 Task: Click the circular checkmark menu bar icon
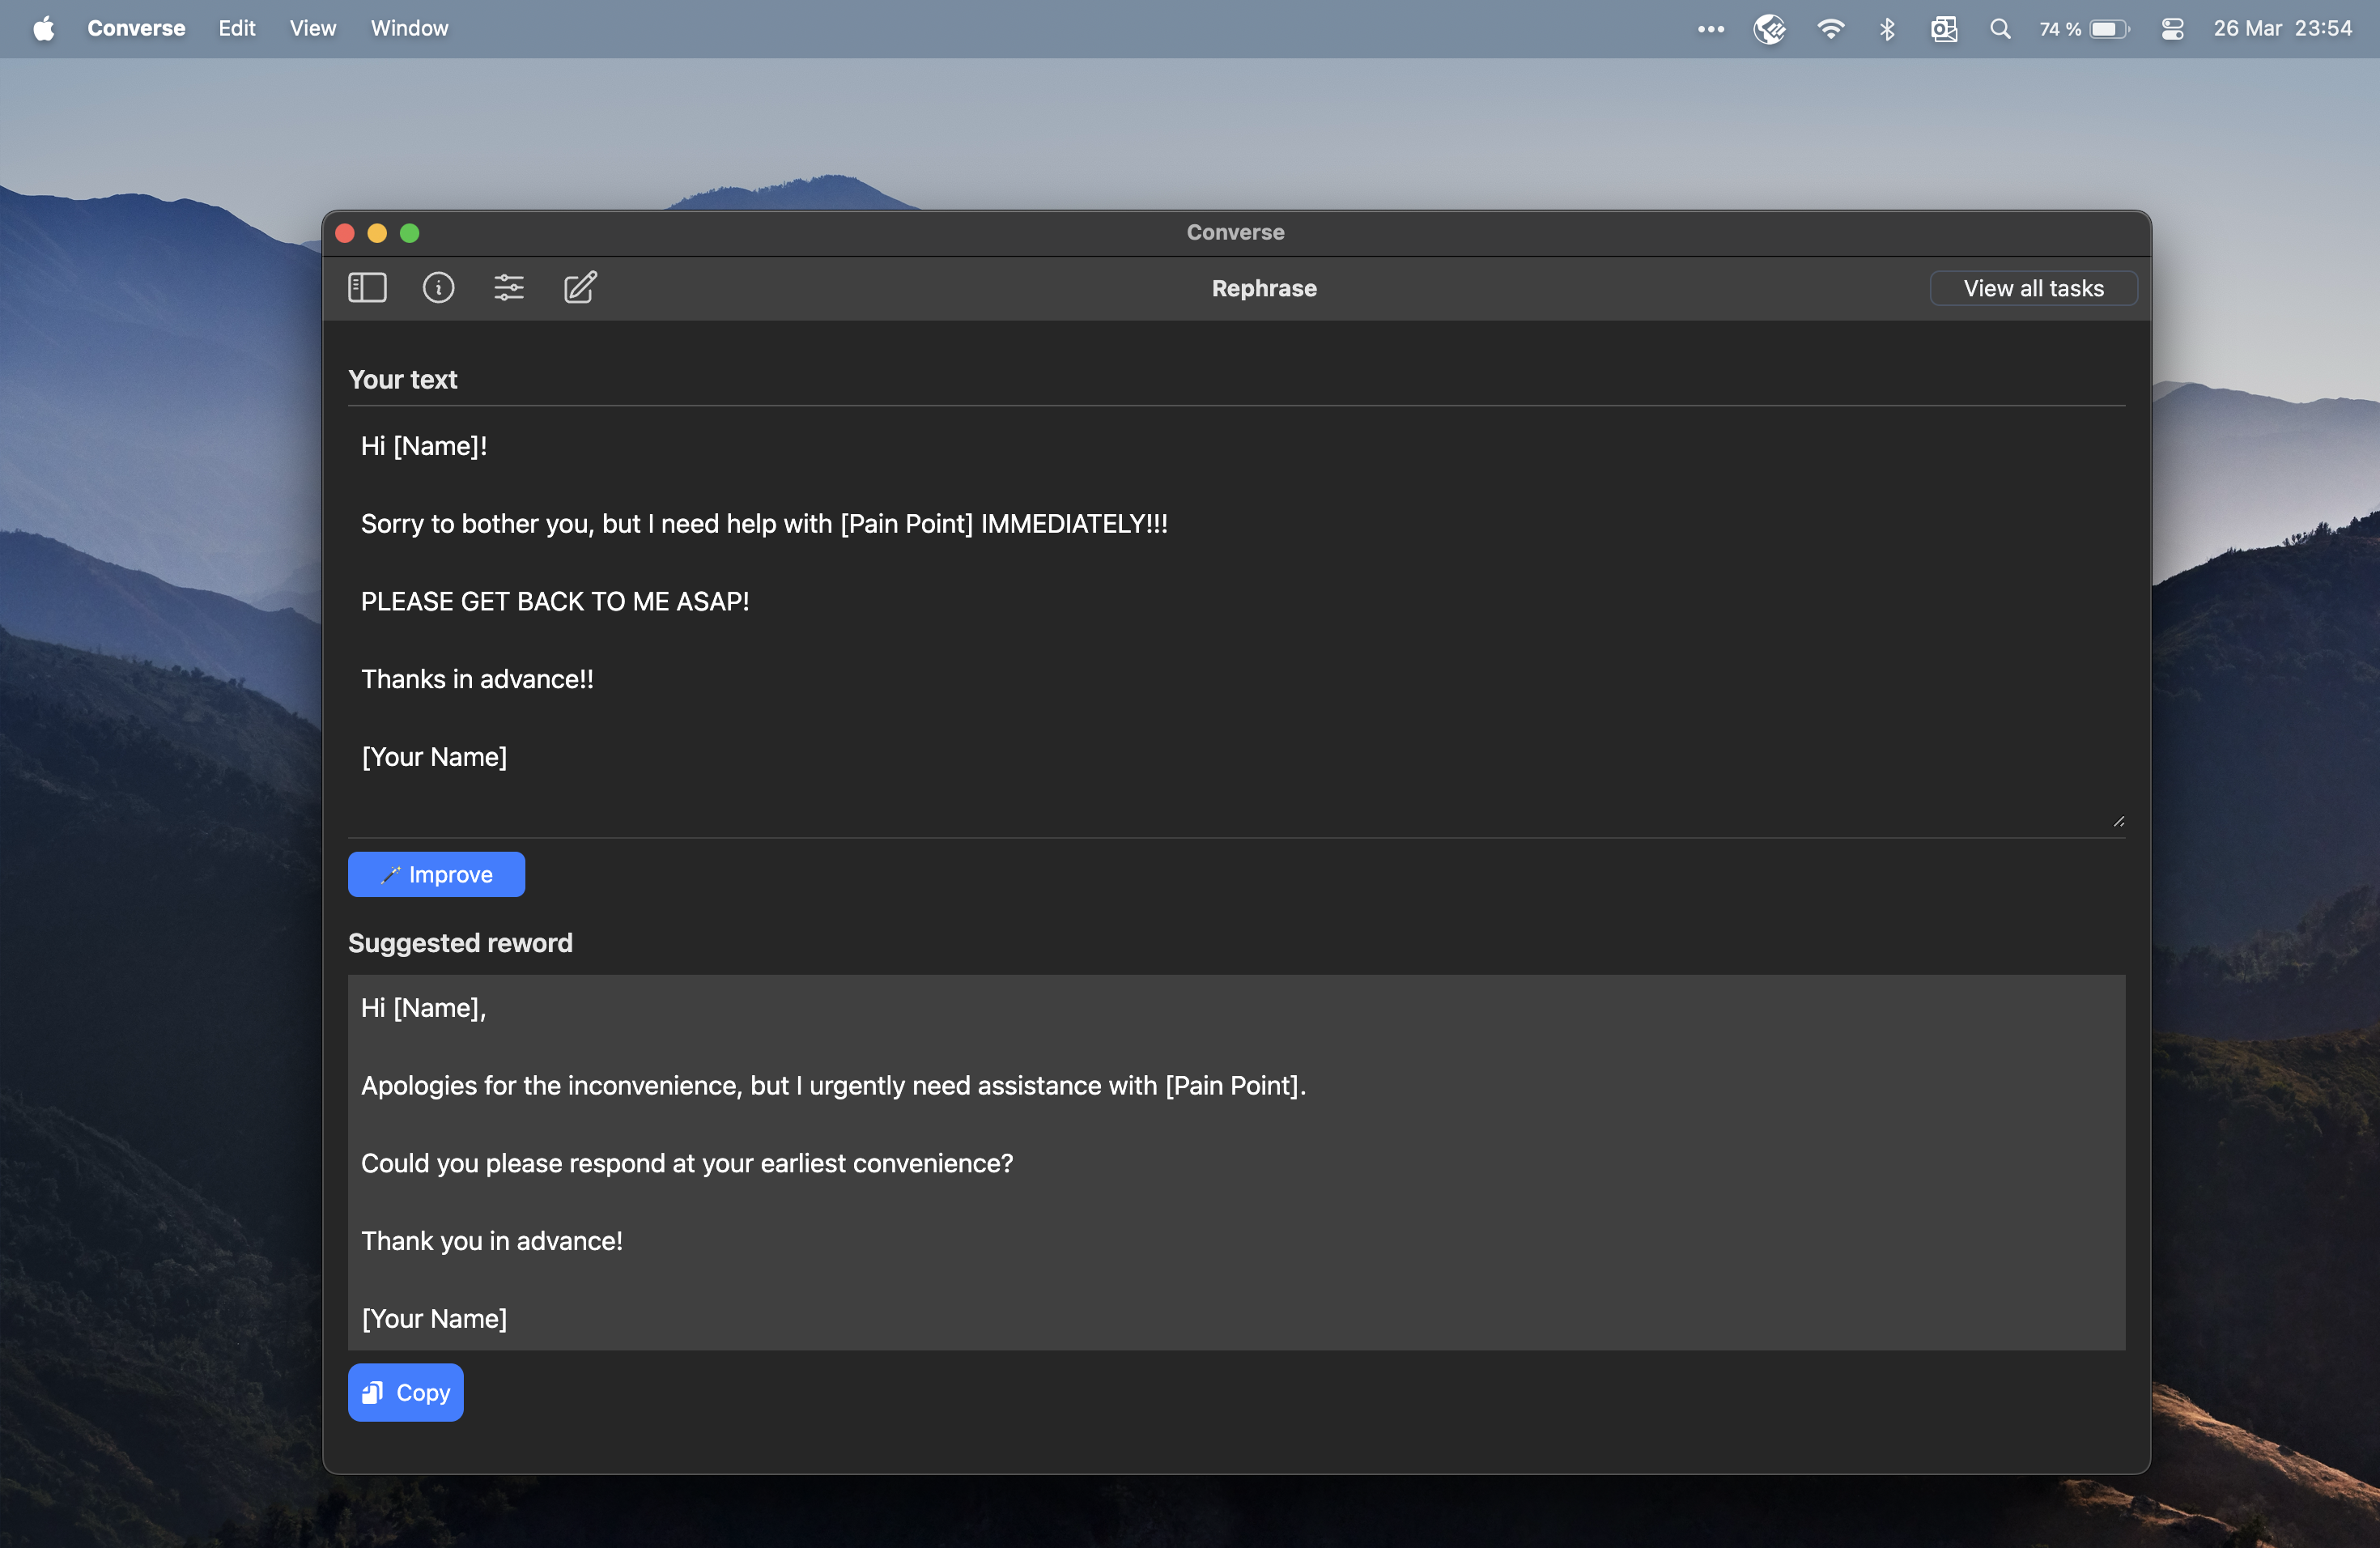(x=1769, y=29)
